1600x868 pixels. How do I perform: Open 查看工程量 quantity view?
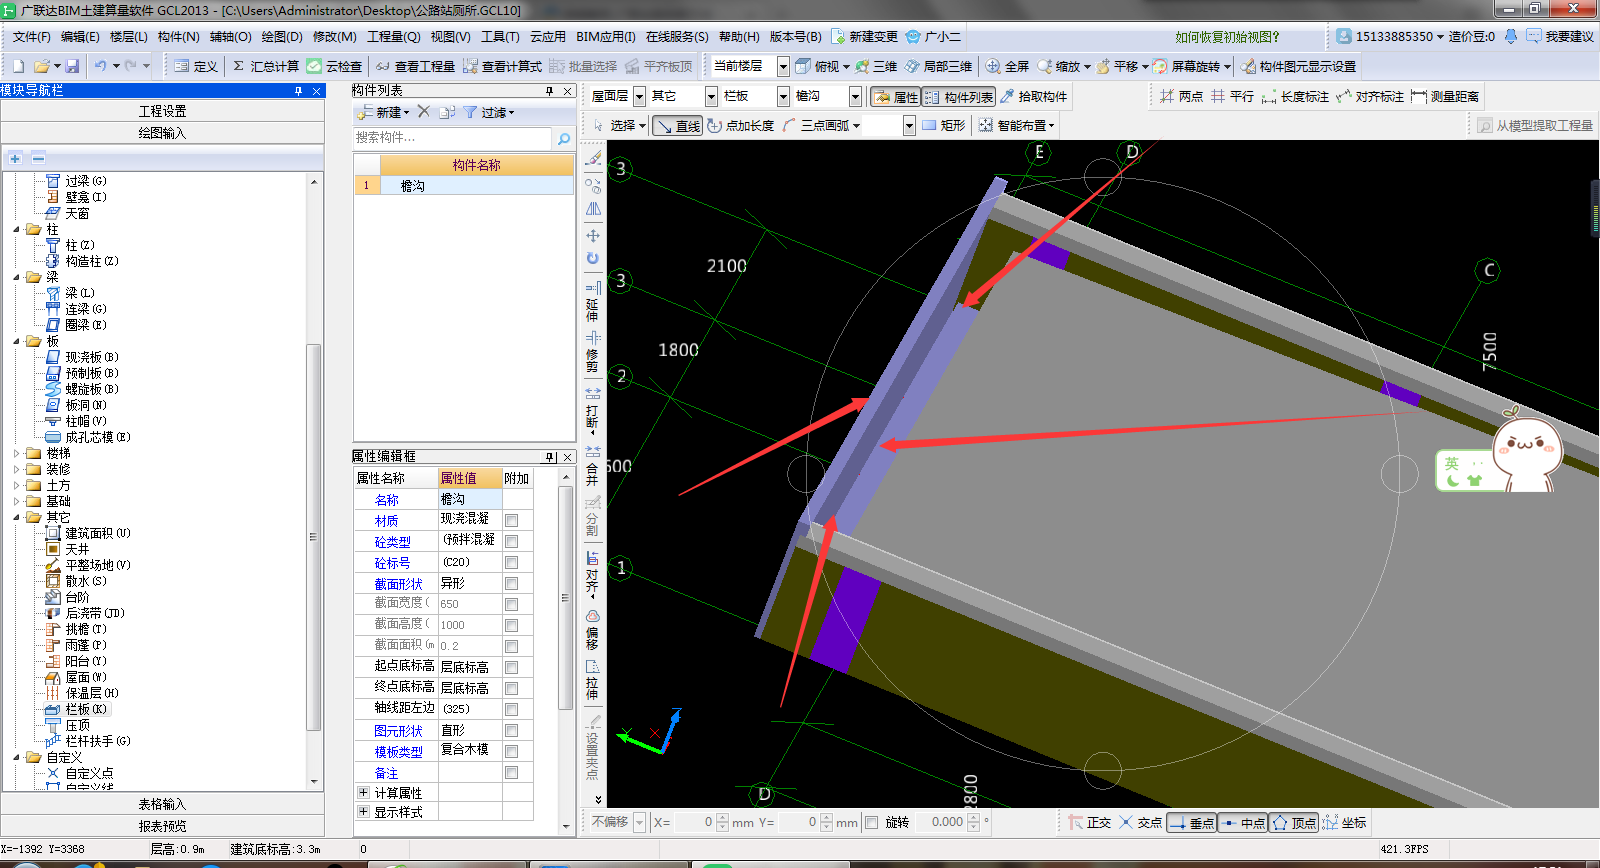pyautogui.click(x=415, y=66)
